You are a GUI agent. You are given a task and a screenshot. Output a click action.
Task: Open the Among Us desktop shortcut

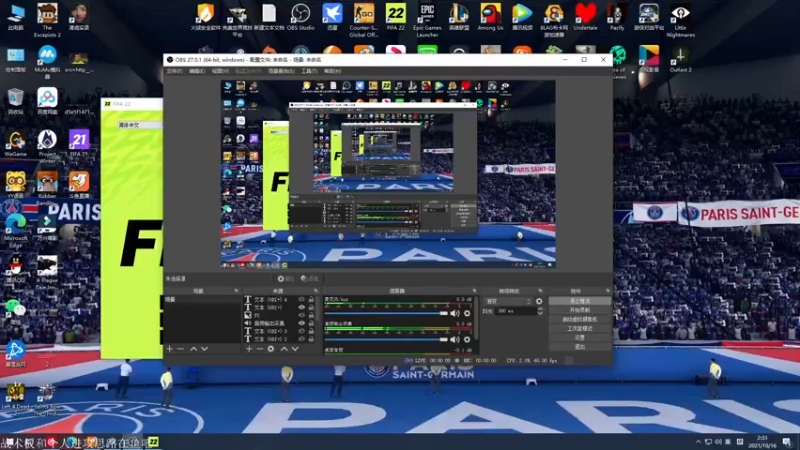490,17
